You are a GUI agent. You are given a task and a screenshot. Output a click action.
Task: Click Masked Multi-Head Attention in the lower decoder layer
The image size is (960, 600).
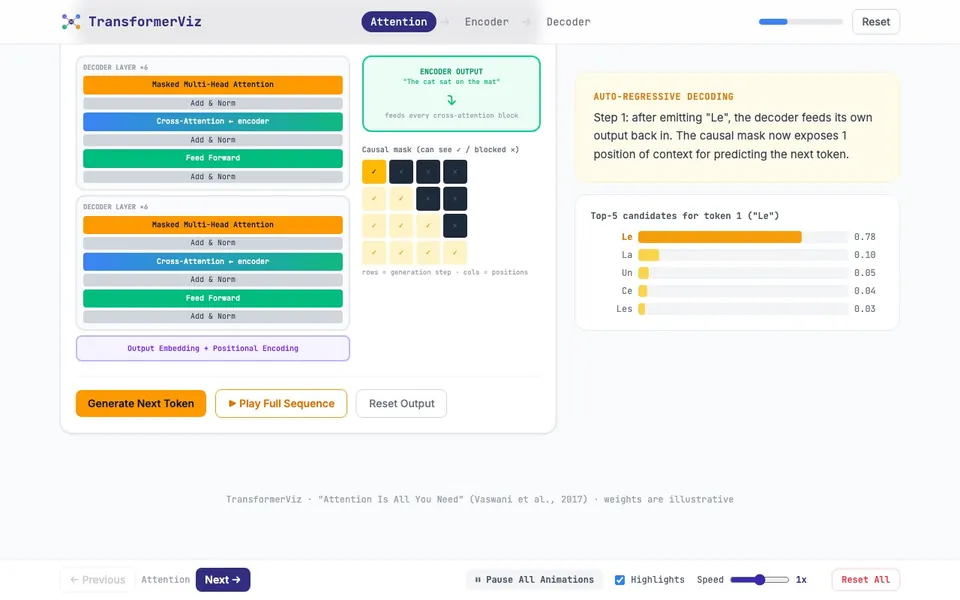point(213,225)
